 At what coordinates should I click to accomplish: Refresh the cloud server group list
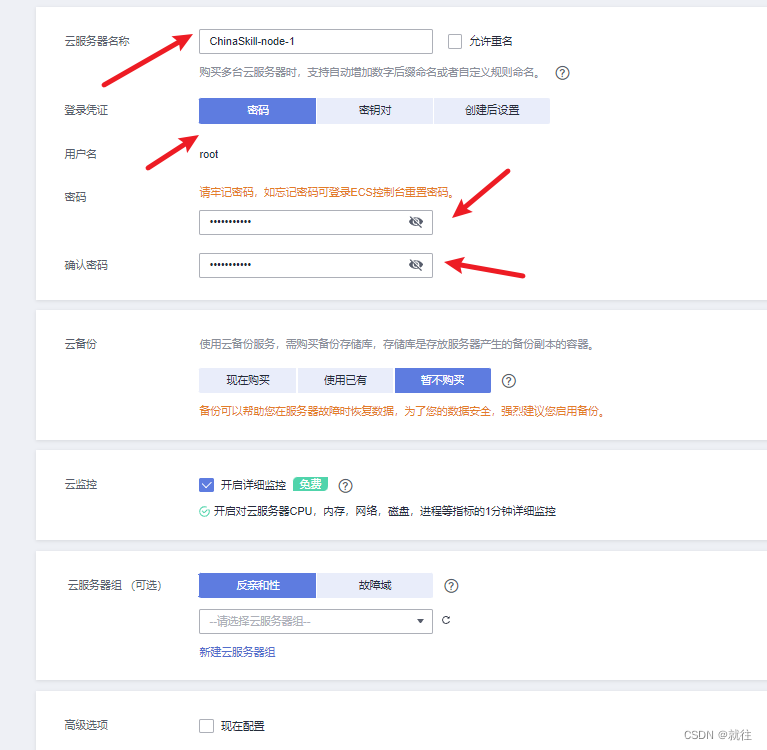tap(446, 620)
